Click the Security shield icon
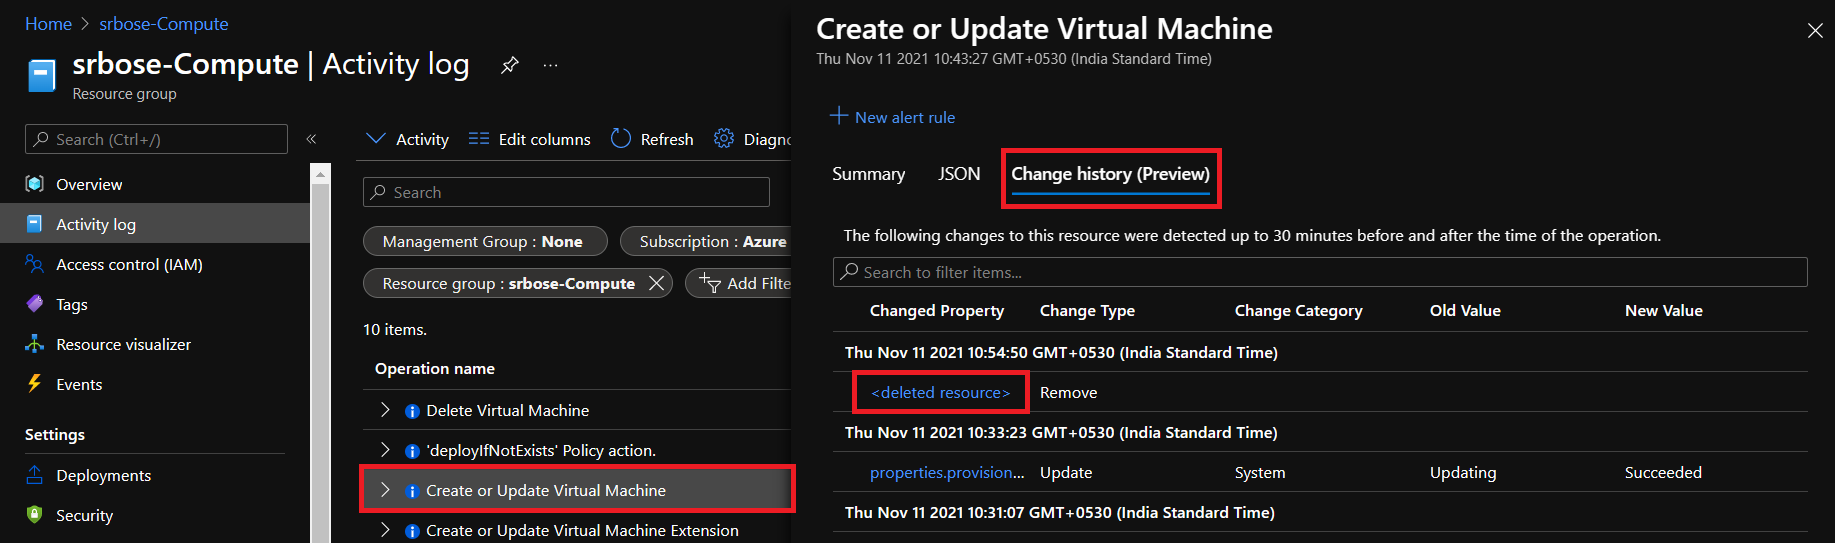Image resolution: width=1835 pixels, height=543 pixels. click(x=35, y=515)
